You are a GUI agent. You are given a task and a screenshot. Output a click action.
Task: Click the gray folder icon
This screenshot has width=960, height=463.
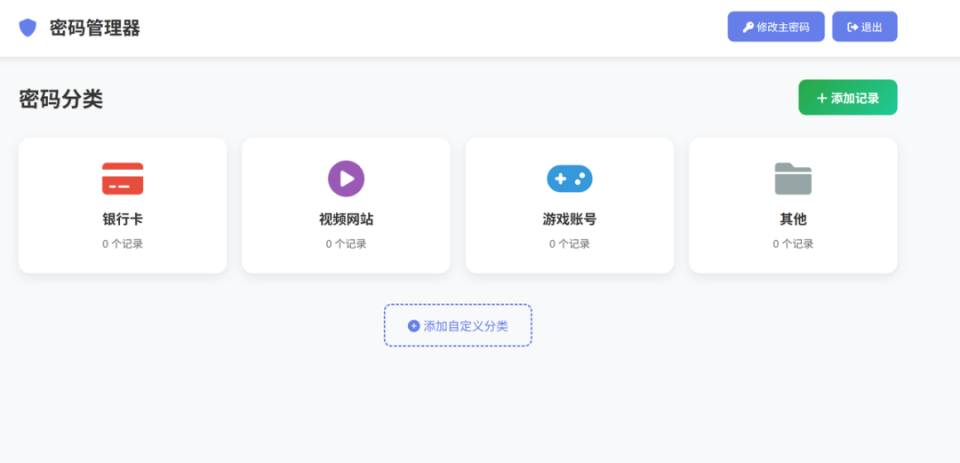(793, 179)
